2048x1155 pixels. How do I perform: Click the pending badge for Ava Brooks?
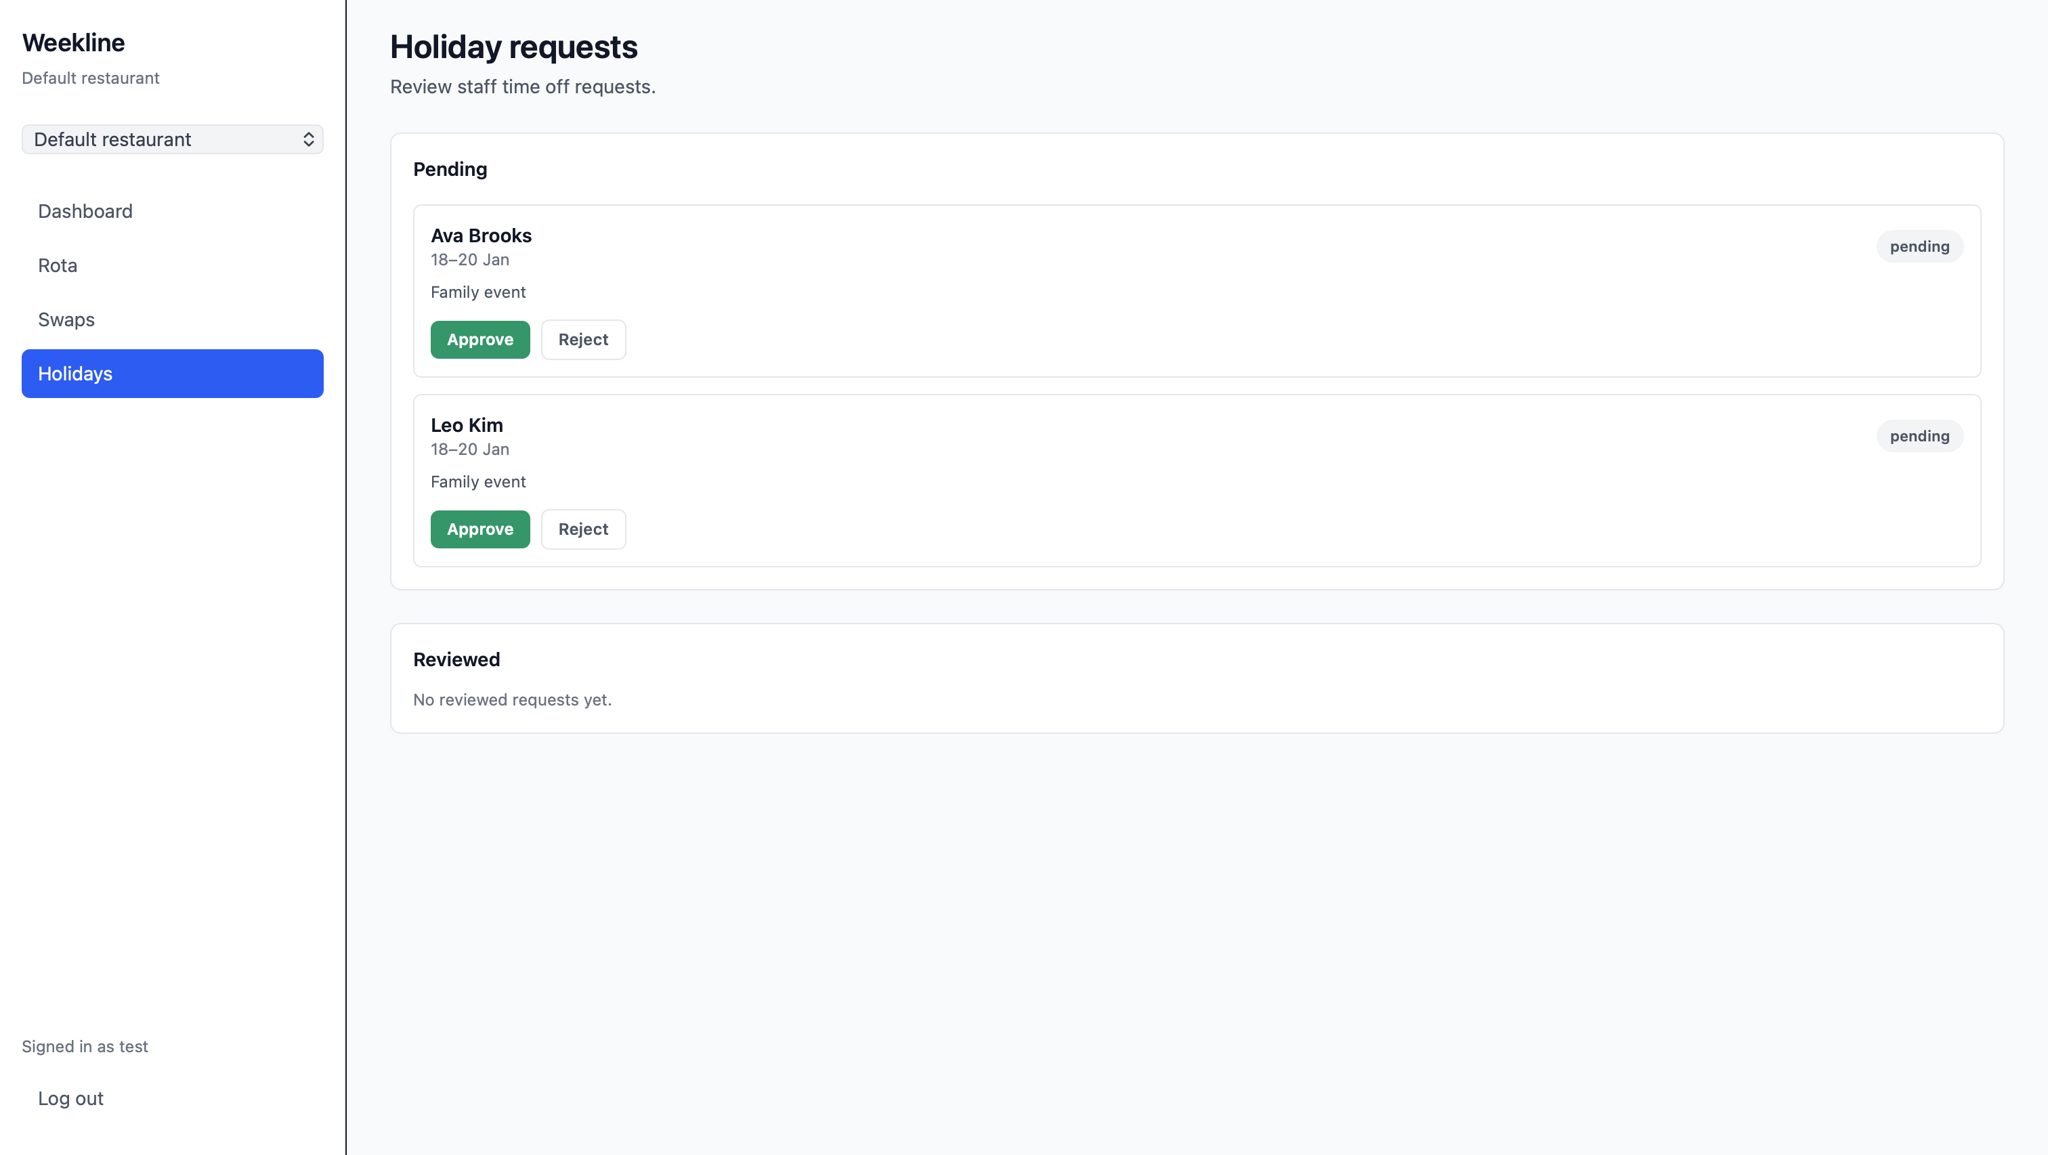click(1919, 246)
